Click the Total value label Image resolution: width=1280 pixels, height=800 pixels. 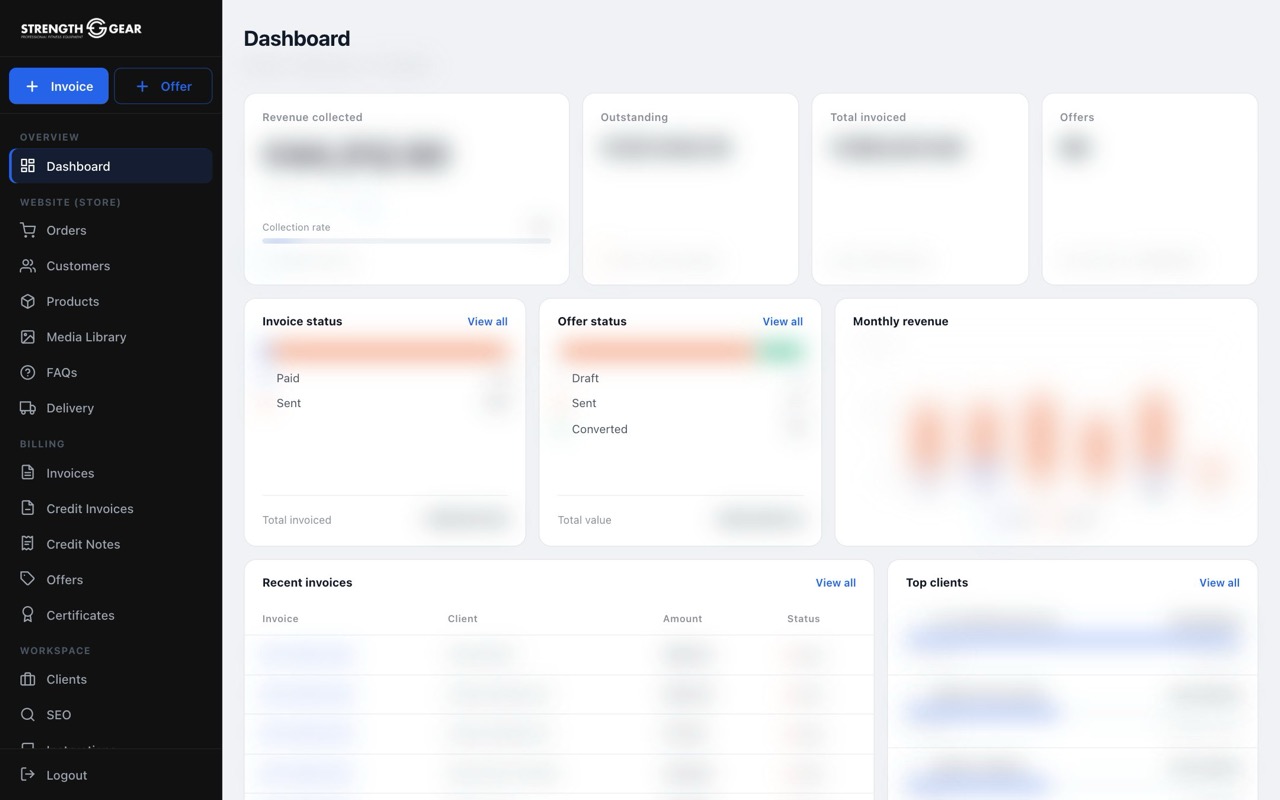pos(584,520)
